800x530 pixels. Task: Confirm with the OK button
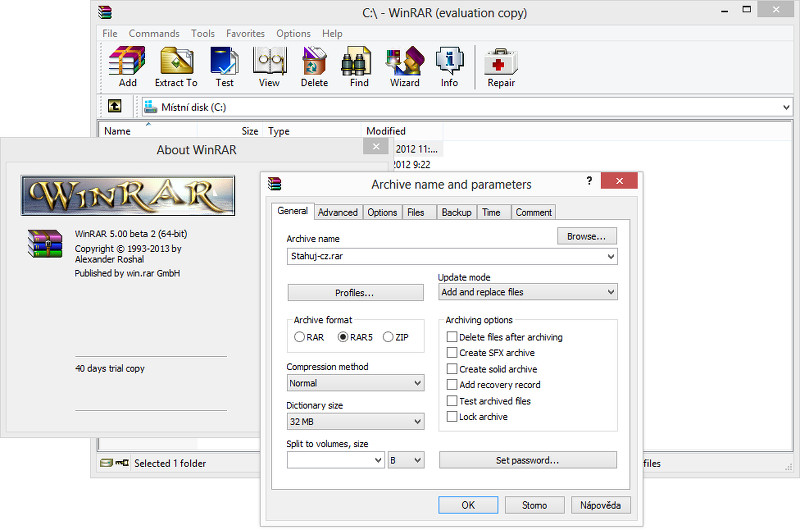[x=468, y=505]
